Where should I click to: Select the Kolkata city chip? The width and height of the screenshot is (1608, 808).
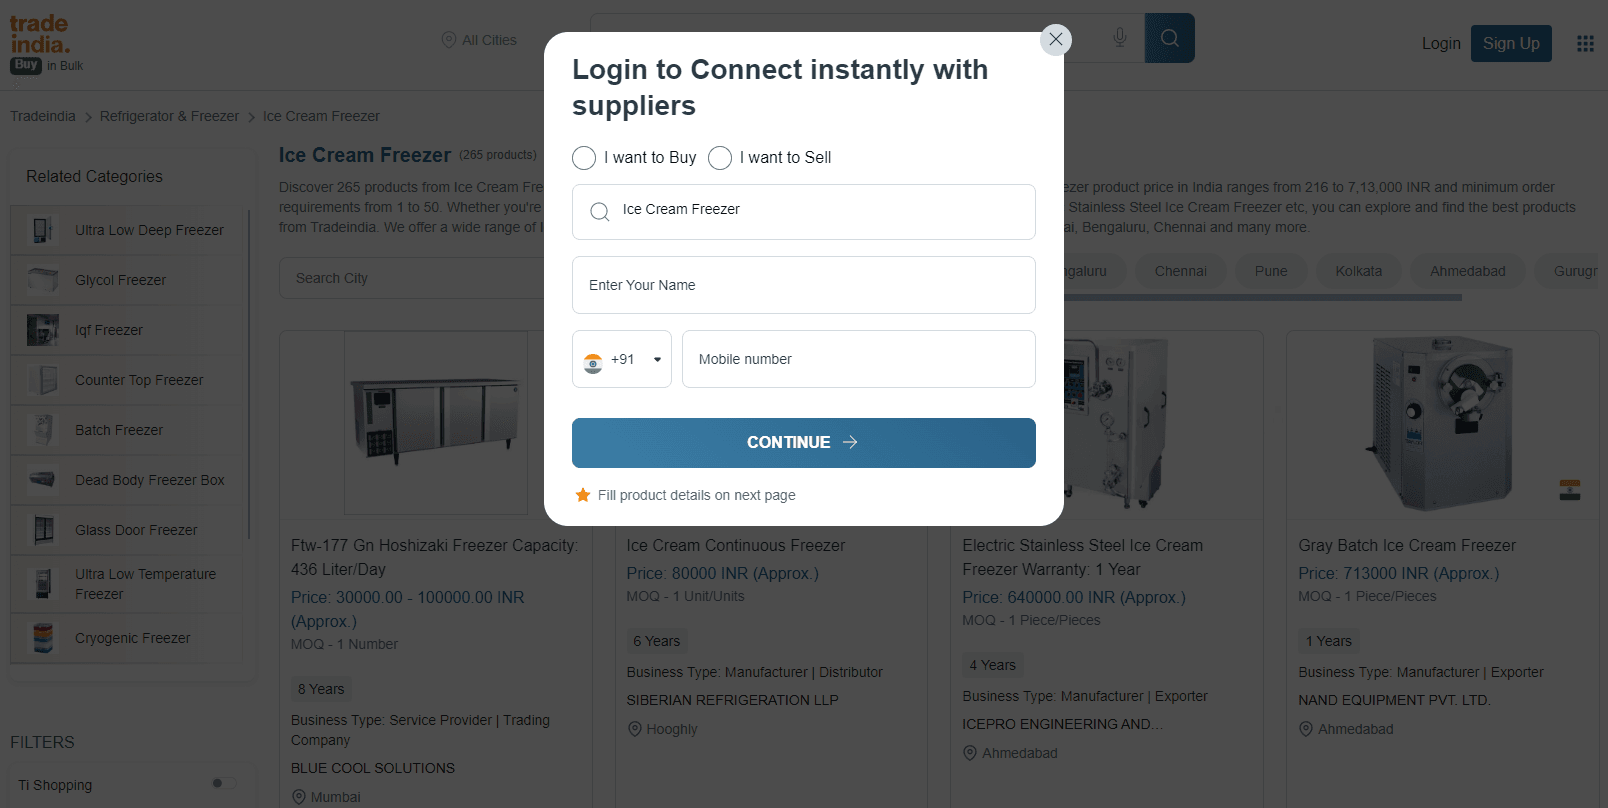1359,270
